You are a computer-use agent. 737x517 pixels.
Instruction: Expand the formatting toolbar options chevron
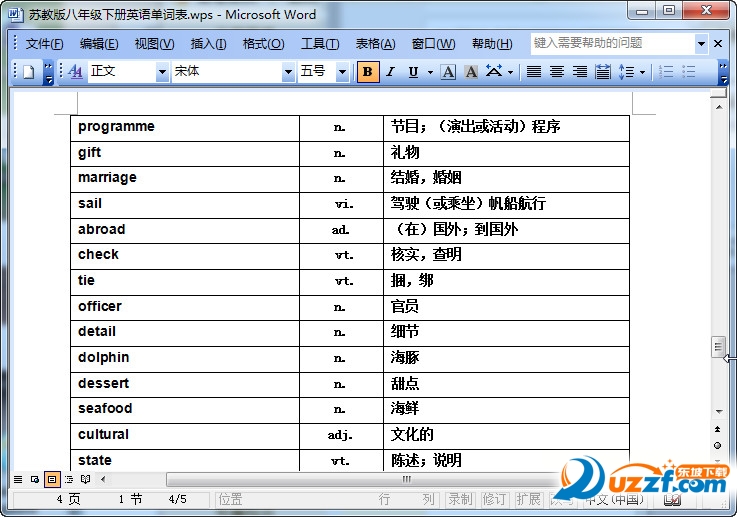(x=723, y=73)
